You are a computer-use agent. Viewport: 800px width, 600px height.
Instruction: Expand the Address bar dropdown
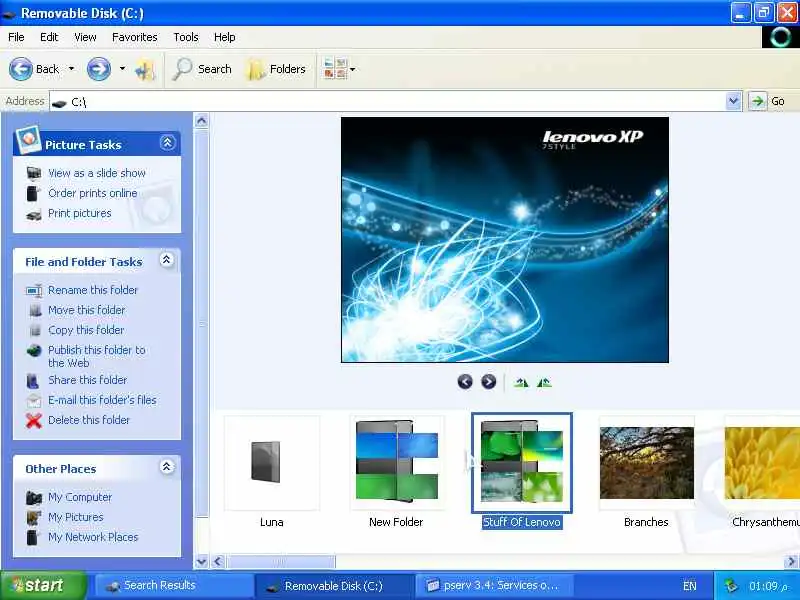click(733, 101)
